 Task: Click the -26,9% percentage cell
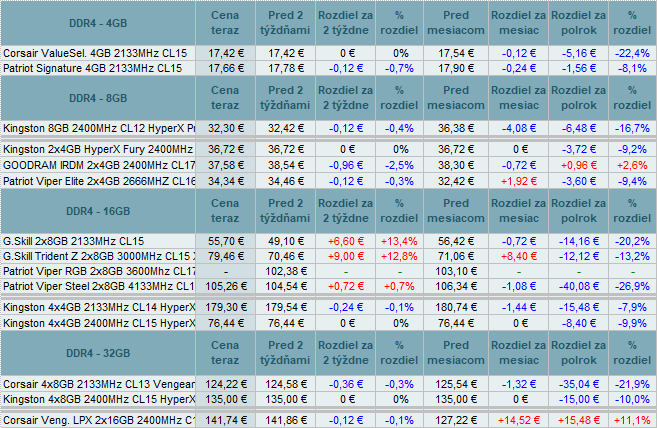pyautogui.click(x=632, y=286)
